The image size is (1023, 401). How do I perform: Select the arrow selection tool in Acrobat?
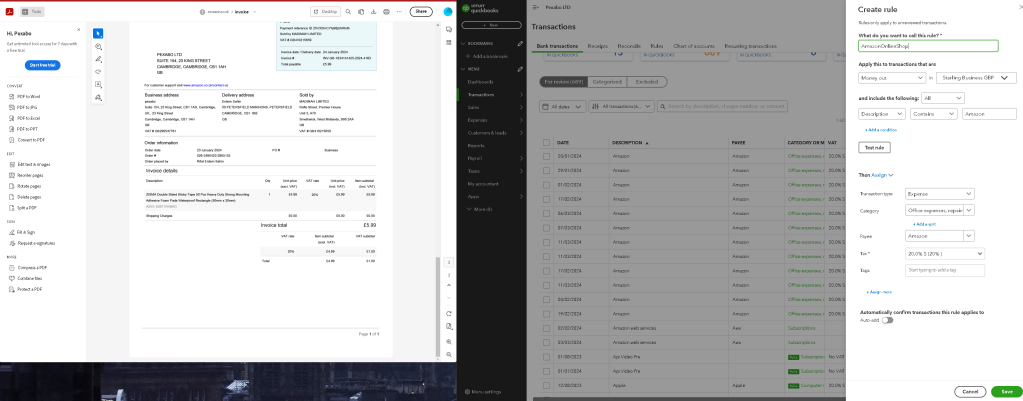(98, 34)
